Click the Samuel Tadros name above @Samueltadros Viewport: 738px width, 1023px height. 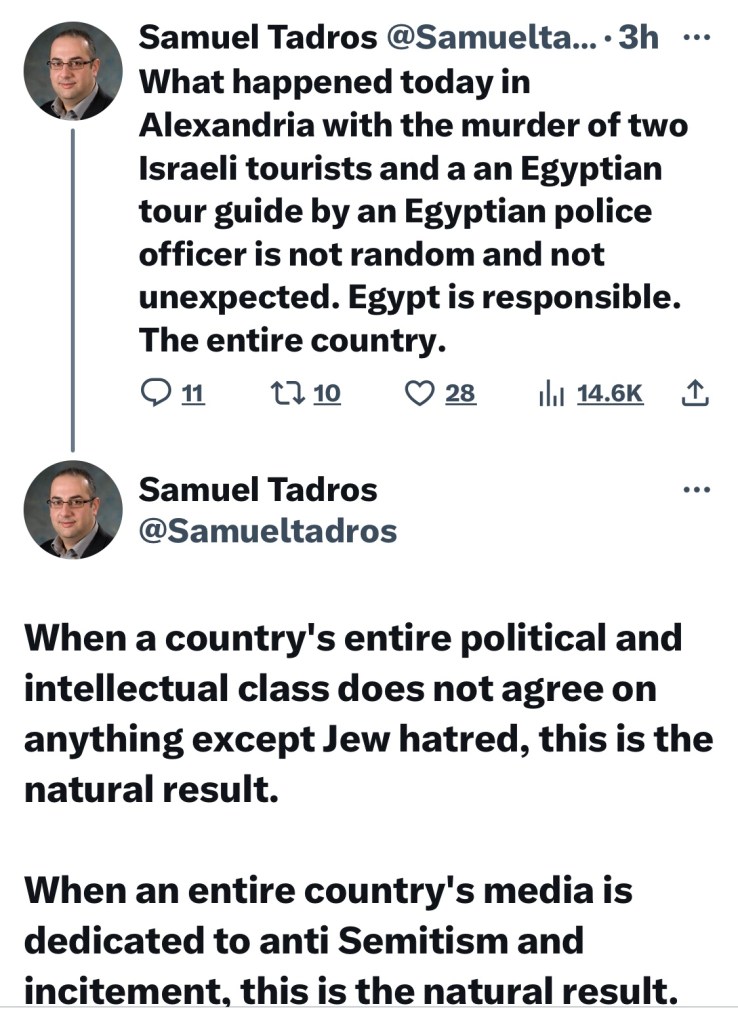258,490
